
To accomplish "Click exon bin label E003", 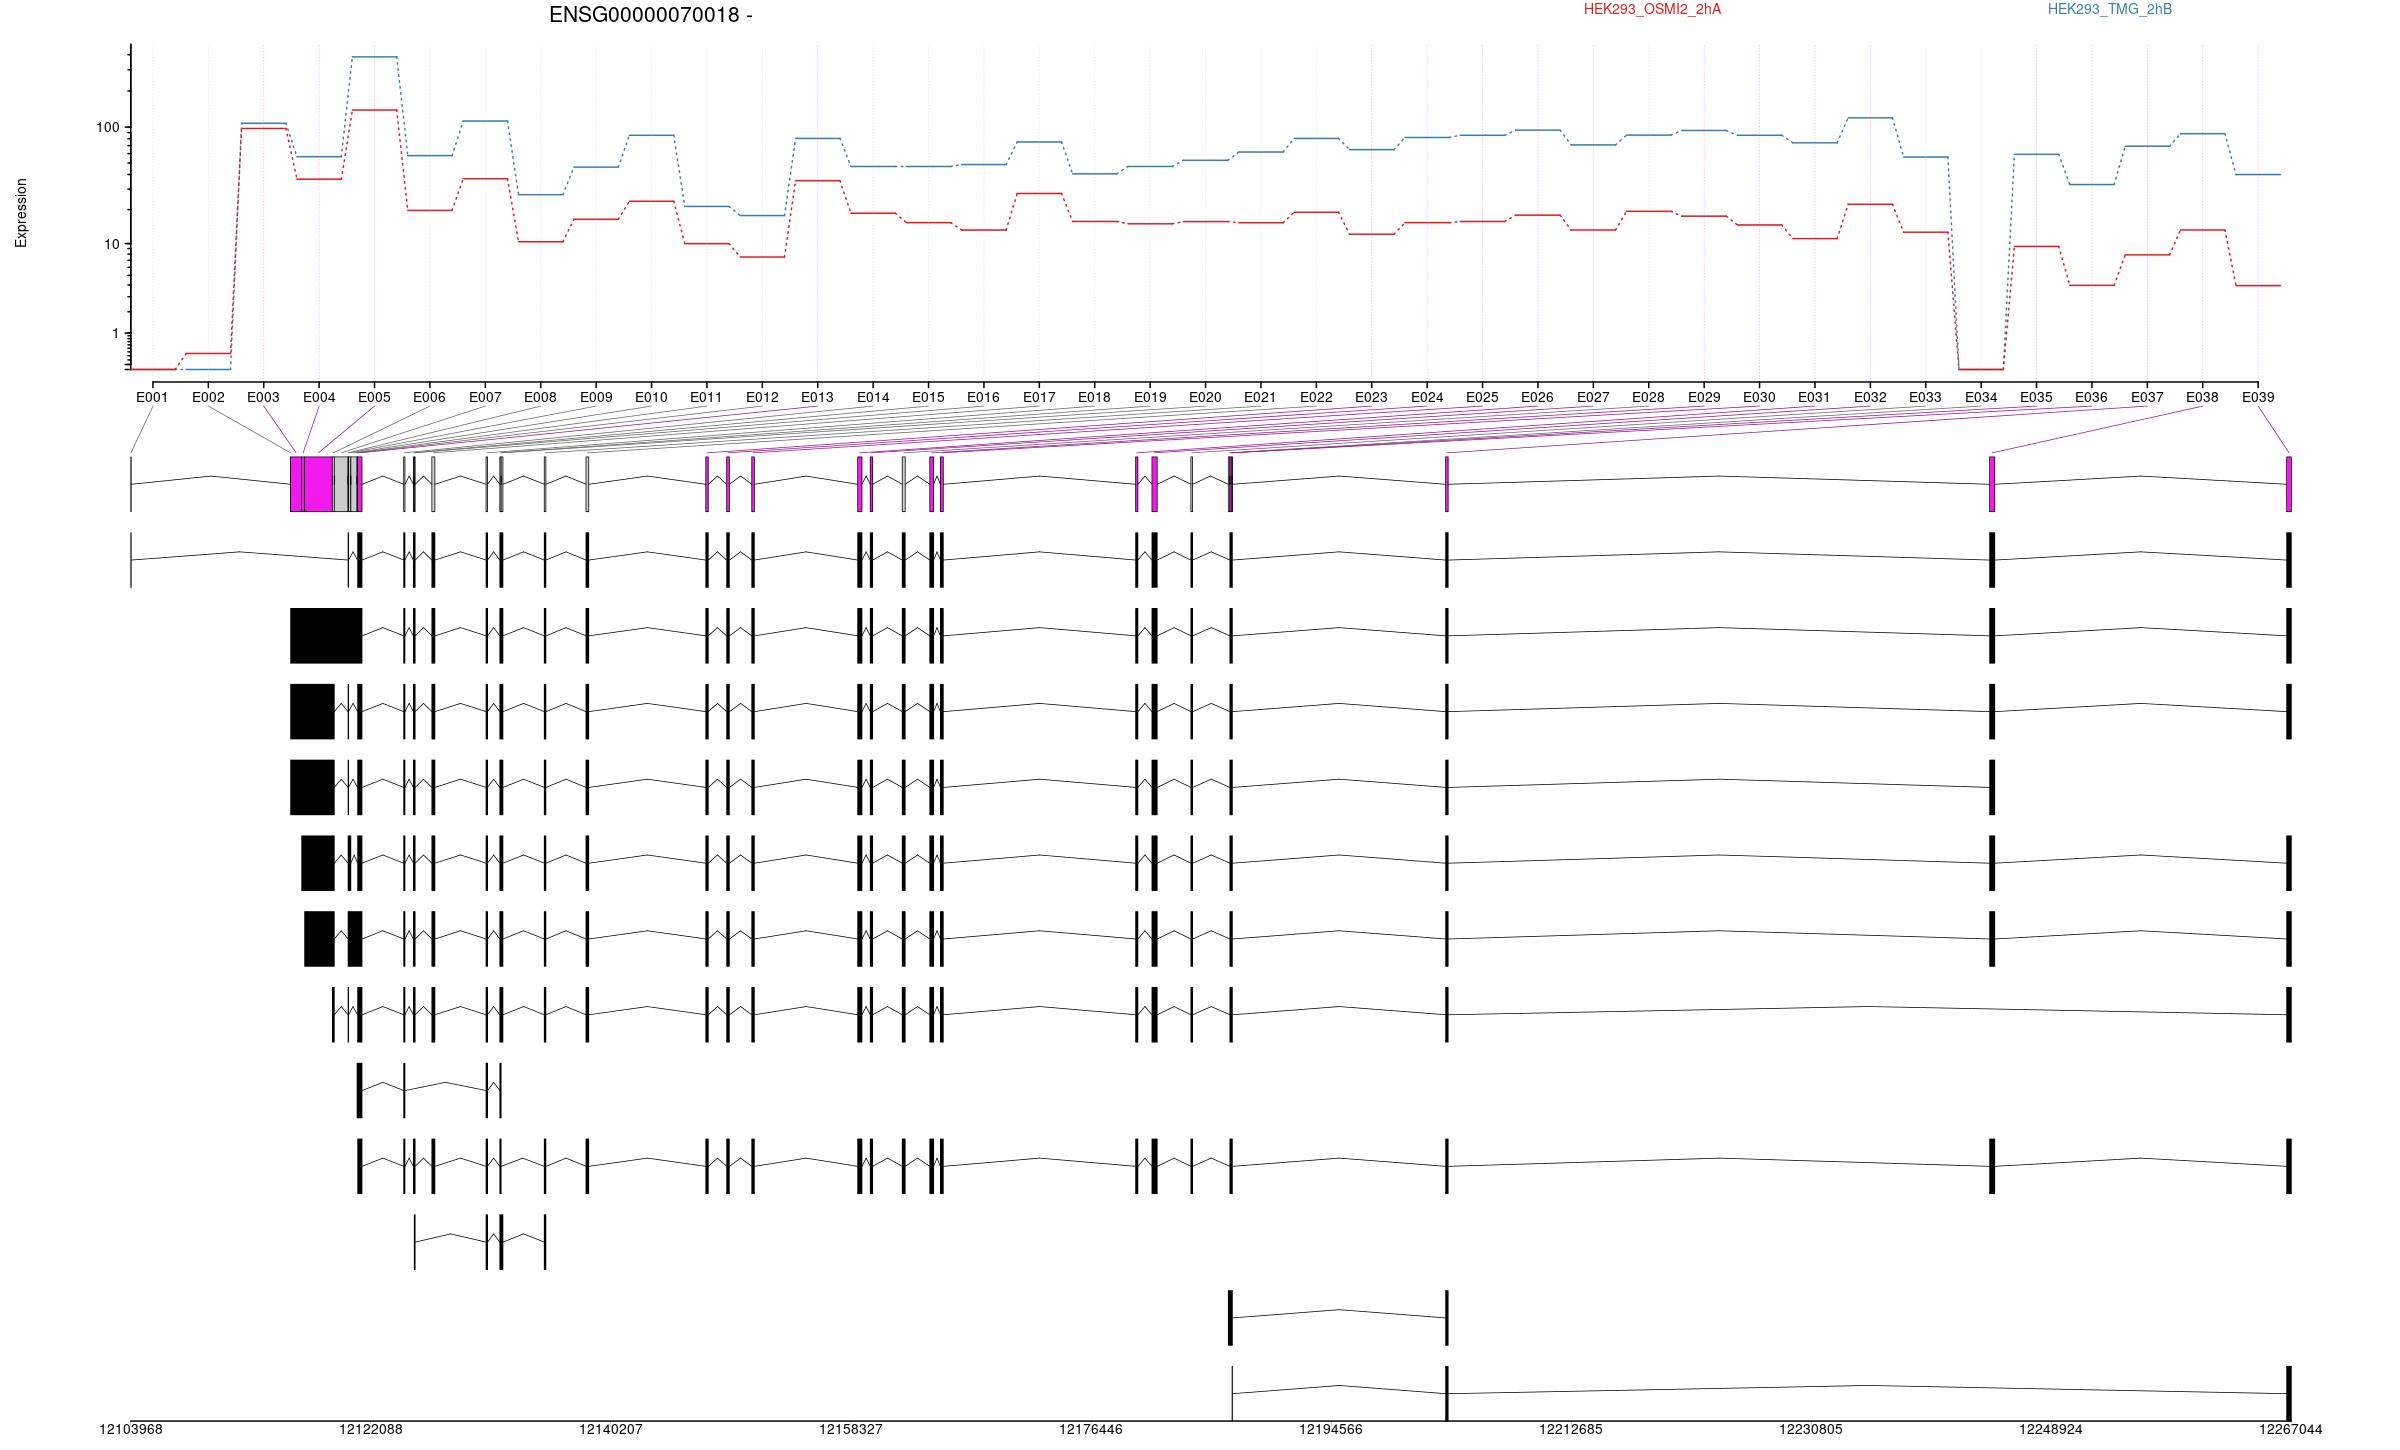I will tap(263, 397).
